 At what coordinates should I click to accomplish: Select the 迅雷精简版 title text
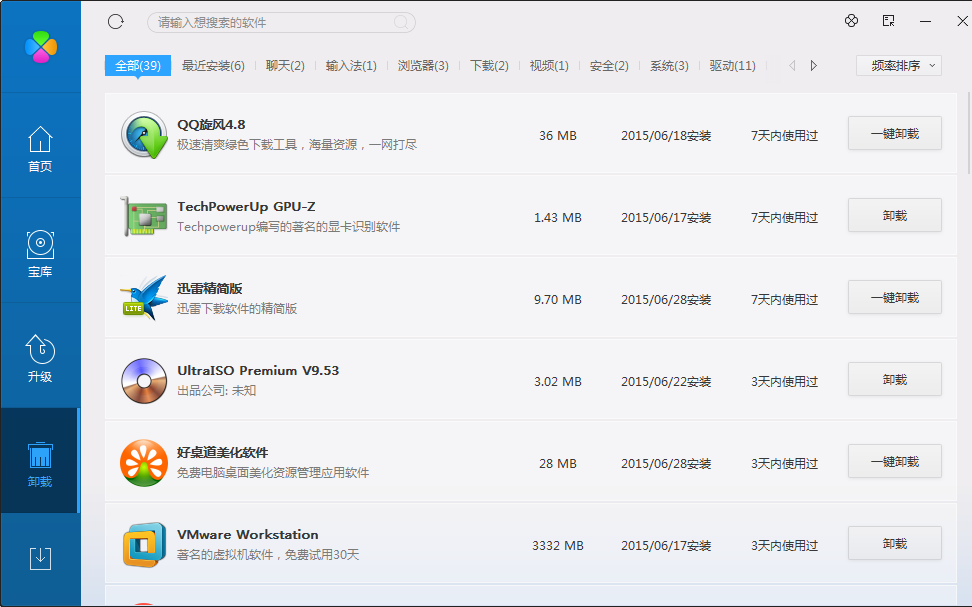(x=210, y=288)
